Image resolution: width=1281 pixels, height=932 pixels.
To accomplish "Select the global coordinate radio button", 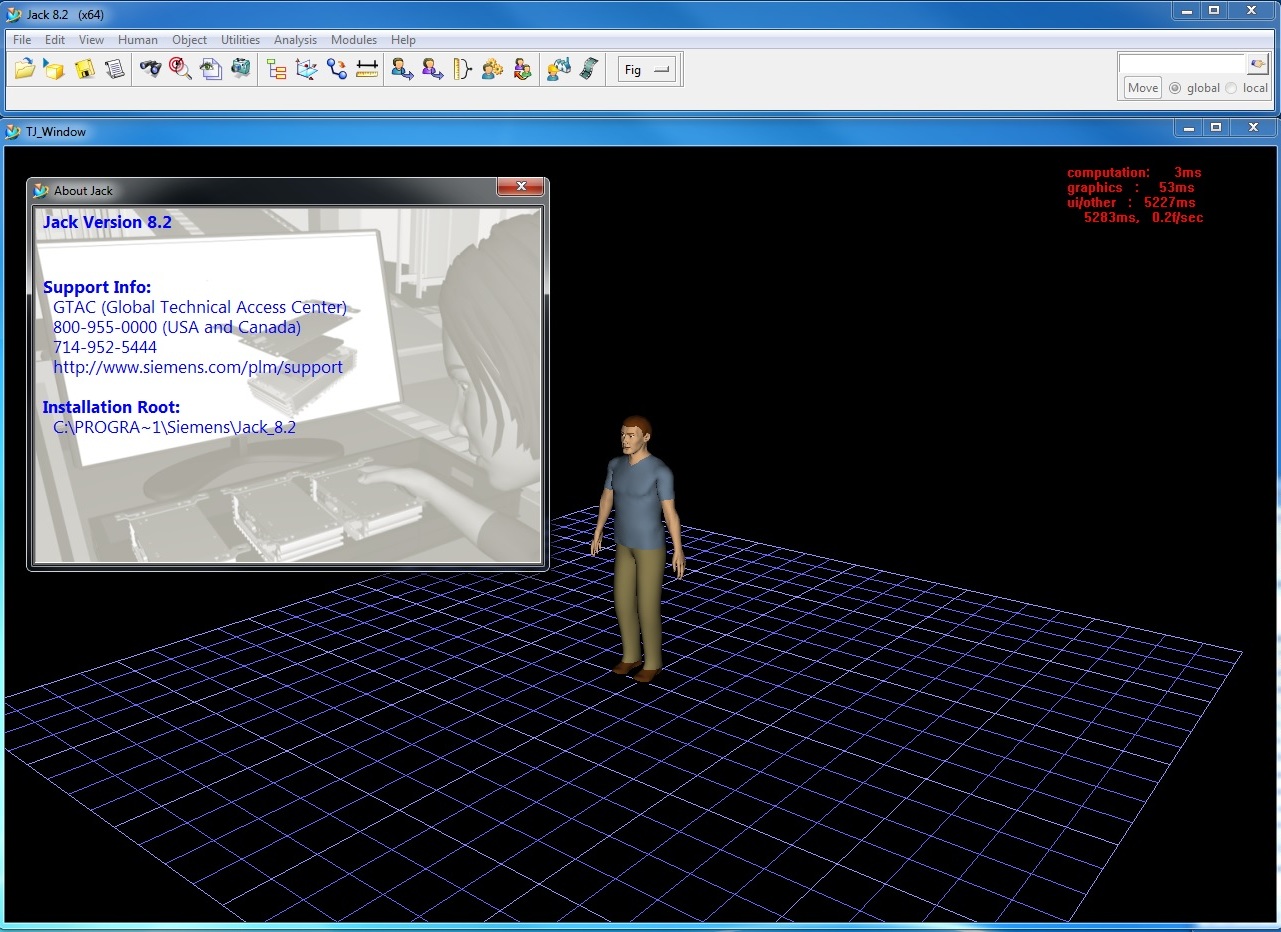I will pyautogui.click(x=1176, y=88).
